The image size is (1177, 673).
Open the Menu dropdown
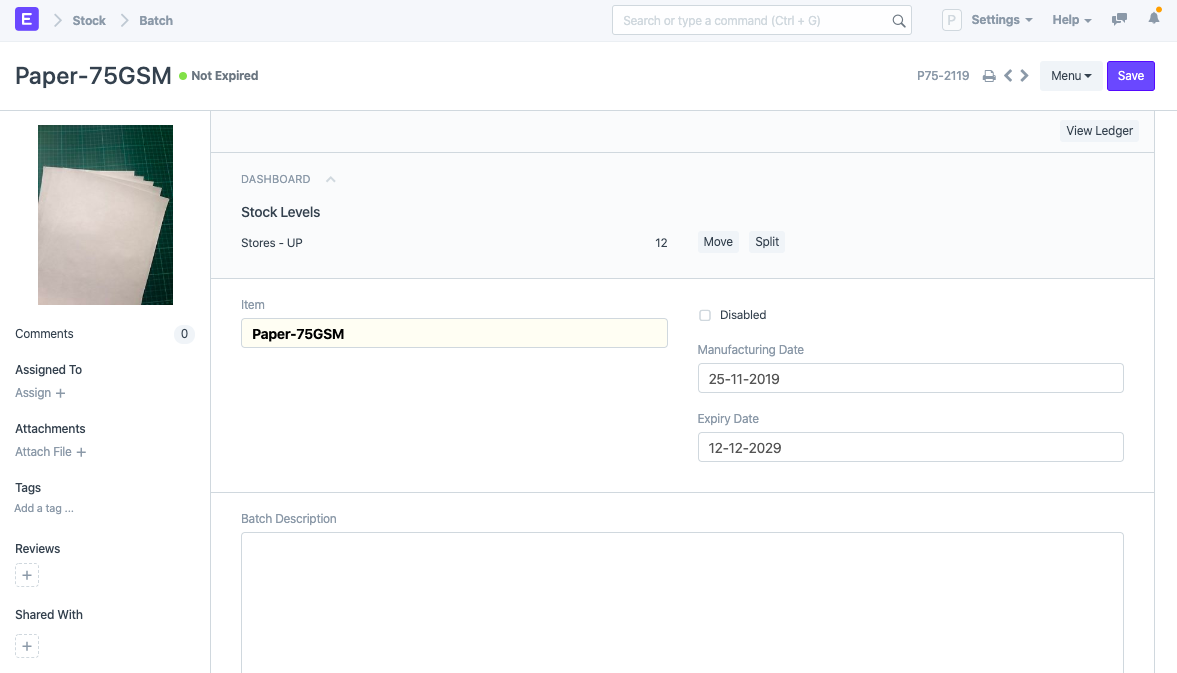[1071, 76]
